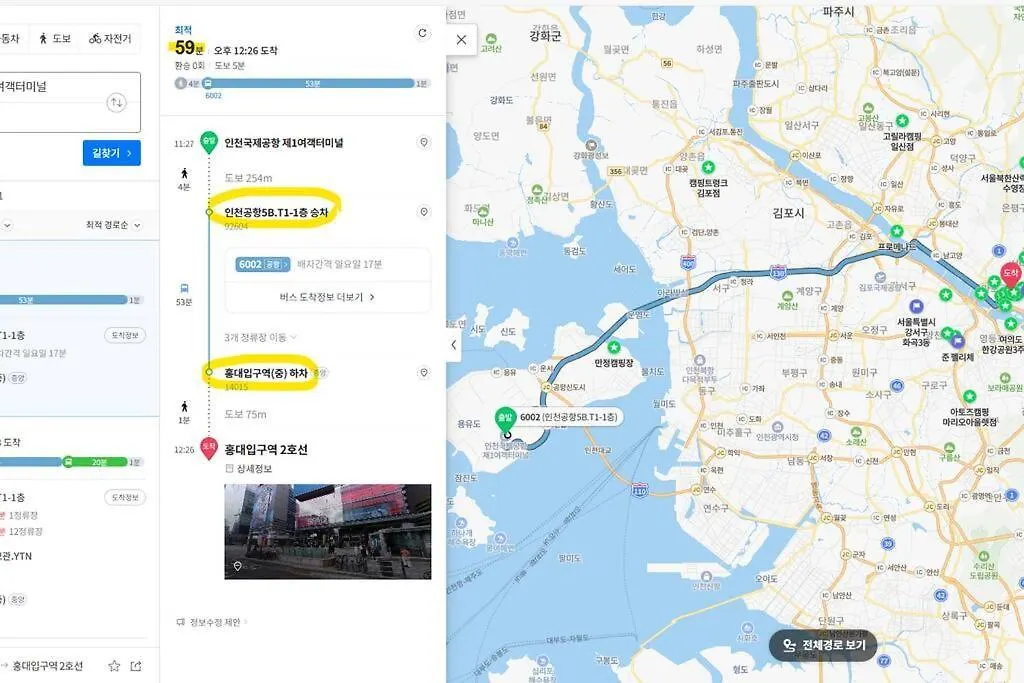Swap origin and destination with the arrows icon
This screenshot has height=683, width=1024.
pyautogui.click(x=116, y=103)
